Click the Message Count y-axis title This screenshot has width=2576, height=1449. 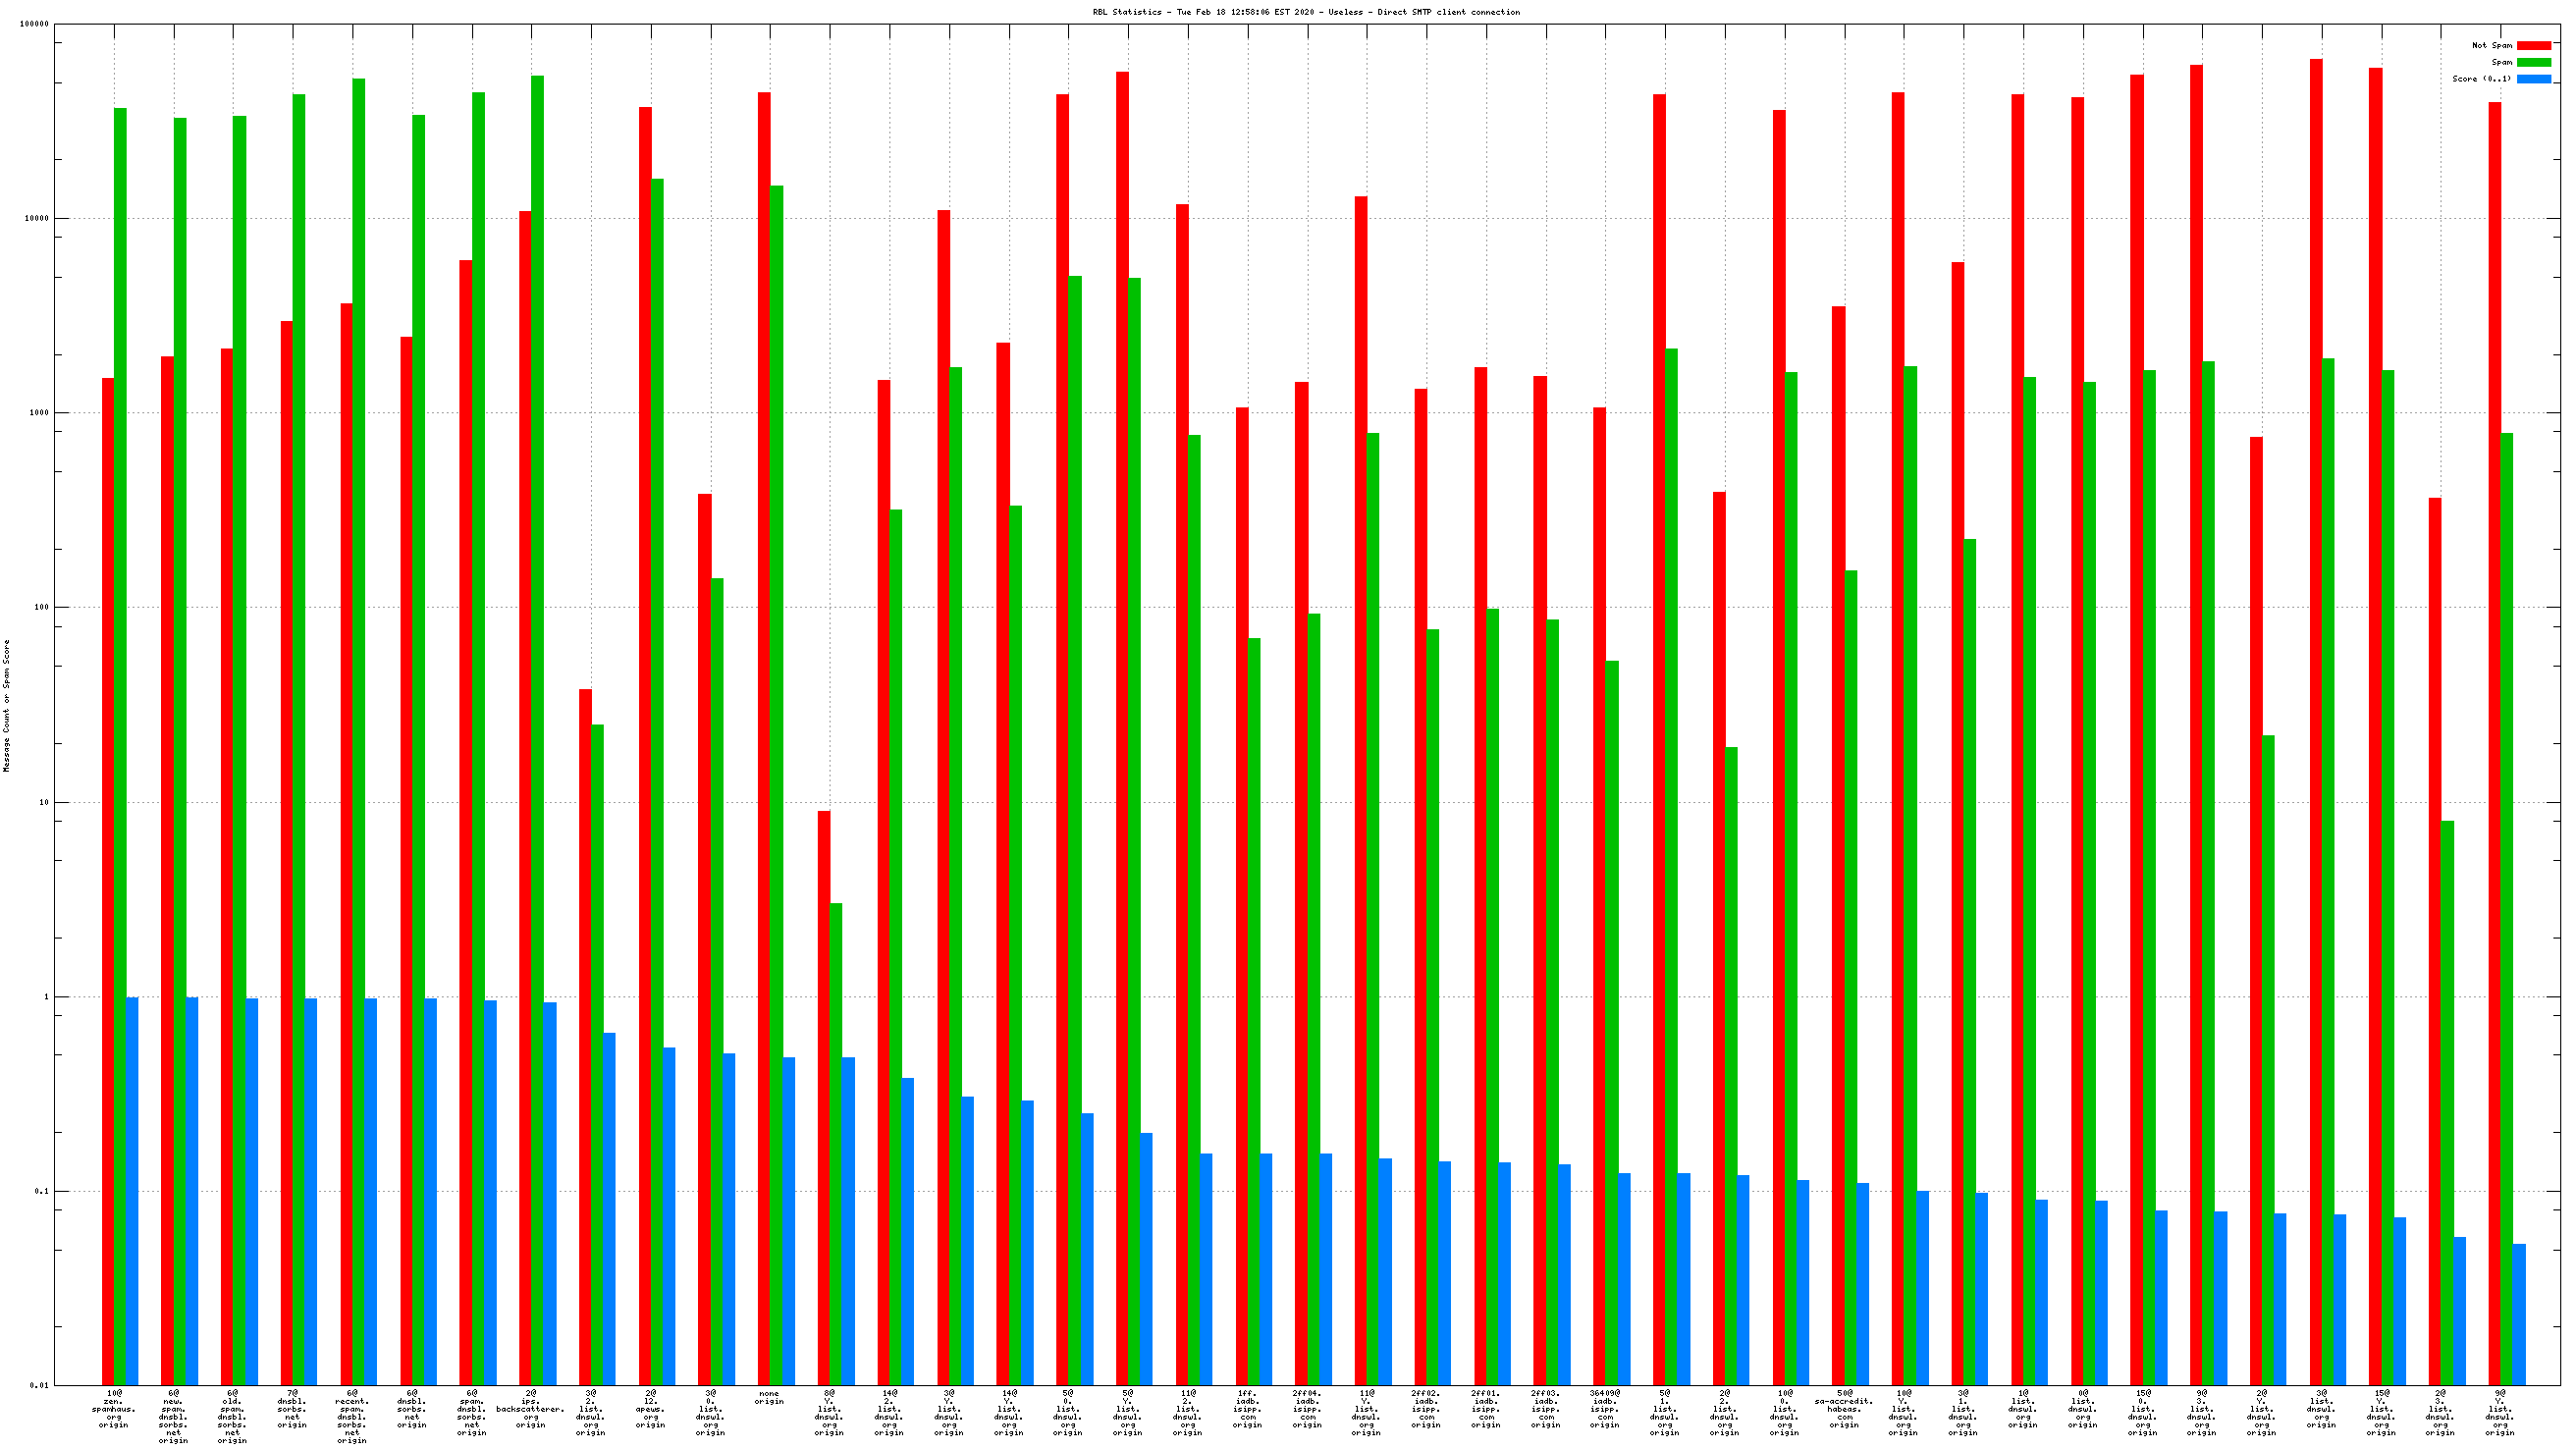click(x=7, y=706)
